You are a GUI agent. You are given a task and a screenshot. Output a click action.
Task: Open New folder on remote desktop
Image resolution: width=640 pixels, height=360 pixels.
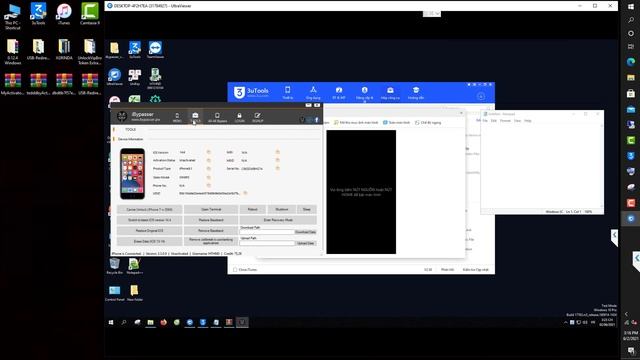click(x=134, y=293)
